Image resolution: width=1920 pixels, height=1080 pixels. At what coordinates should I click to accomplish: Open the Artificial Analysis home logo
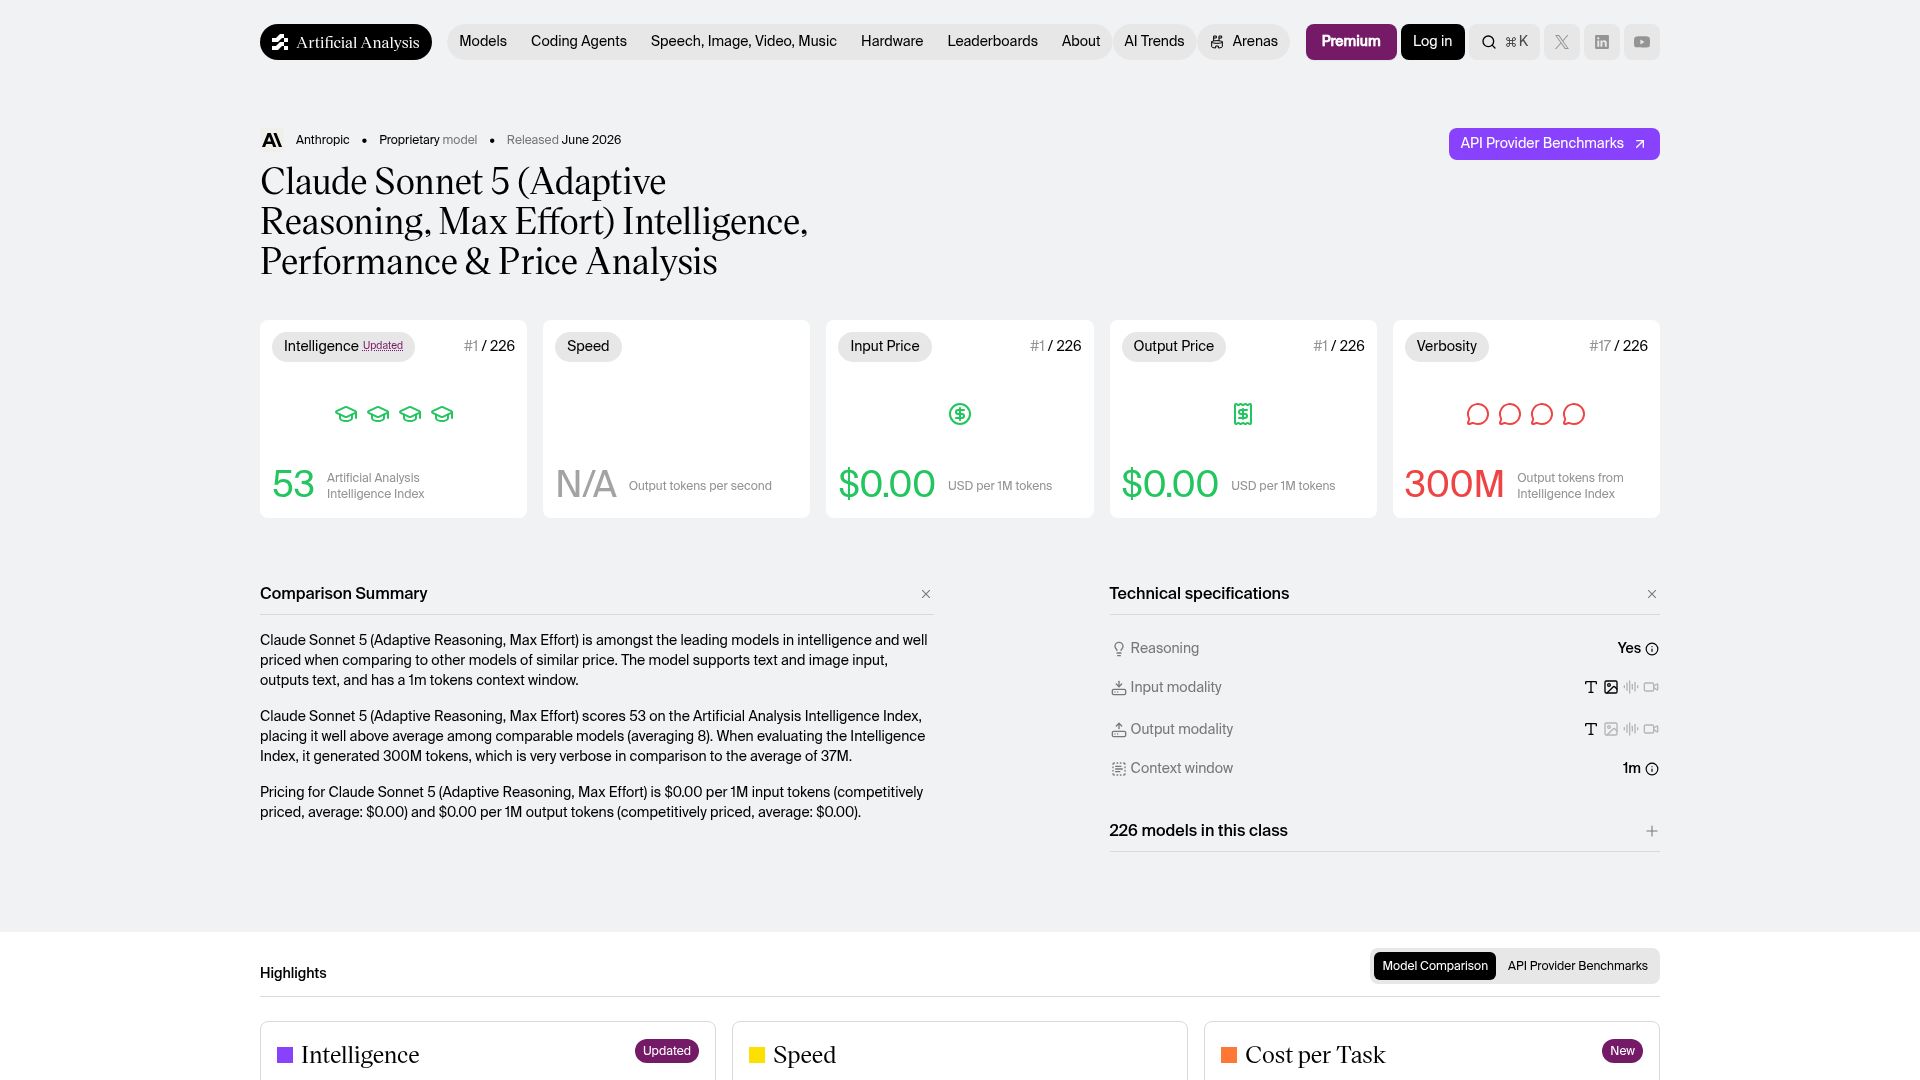(x=346, y=42)
